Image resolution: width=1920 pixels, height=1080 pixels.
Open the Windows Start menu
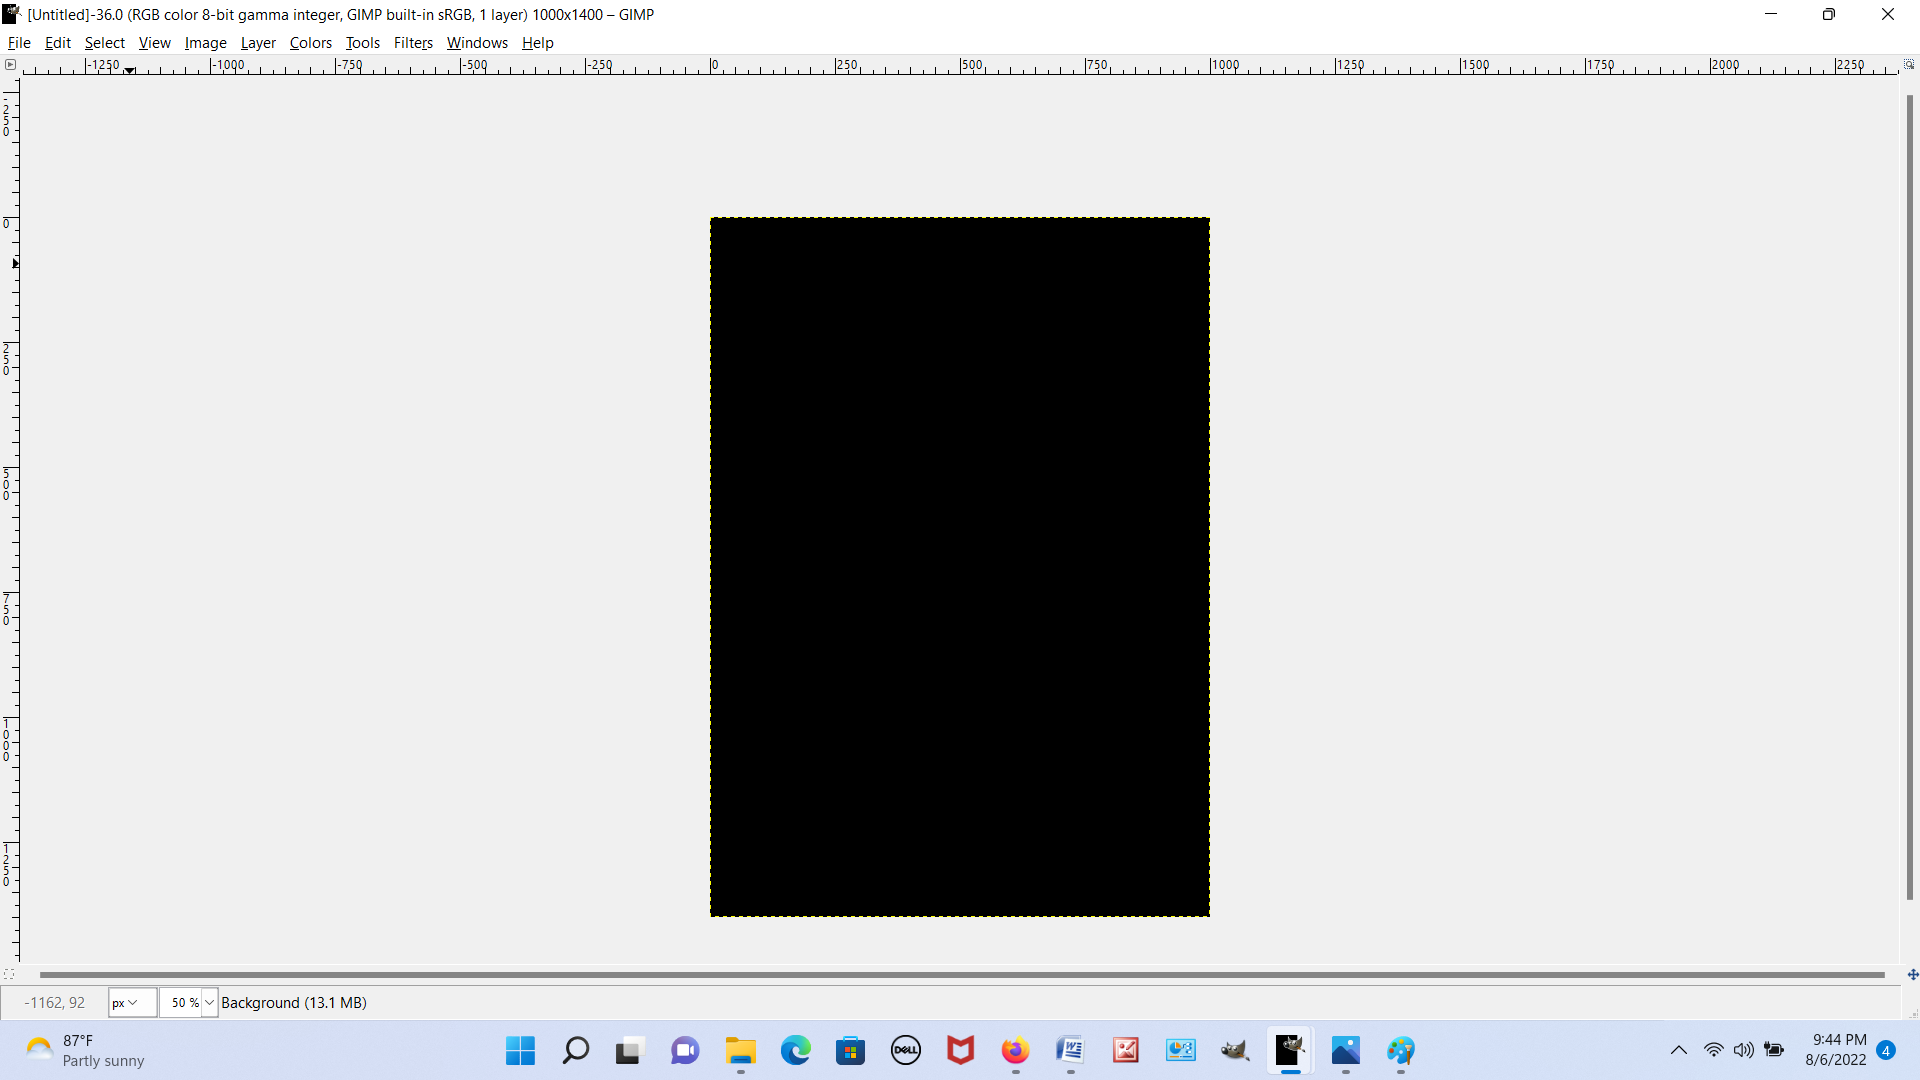(x=520, y=1051)
